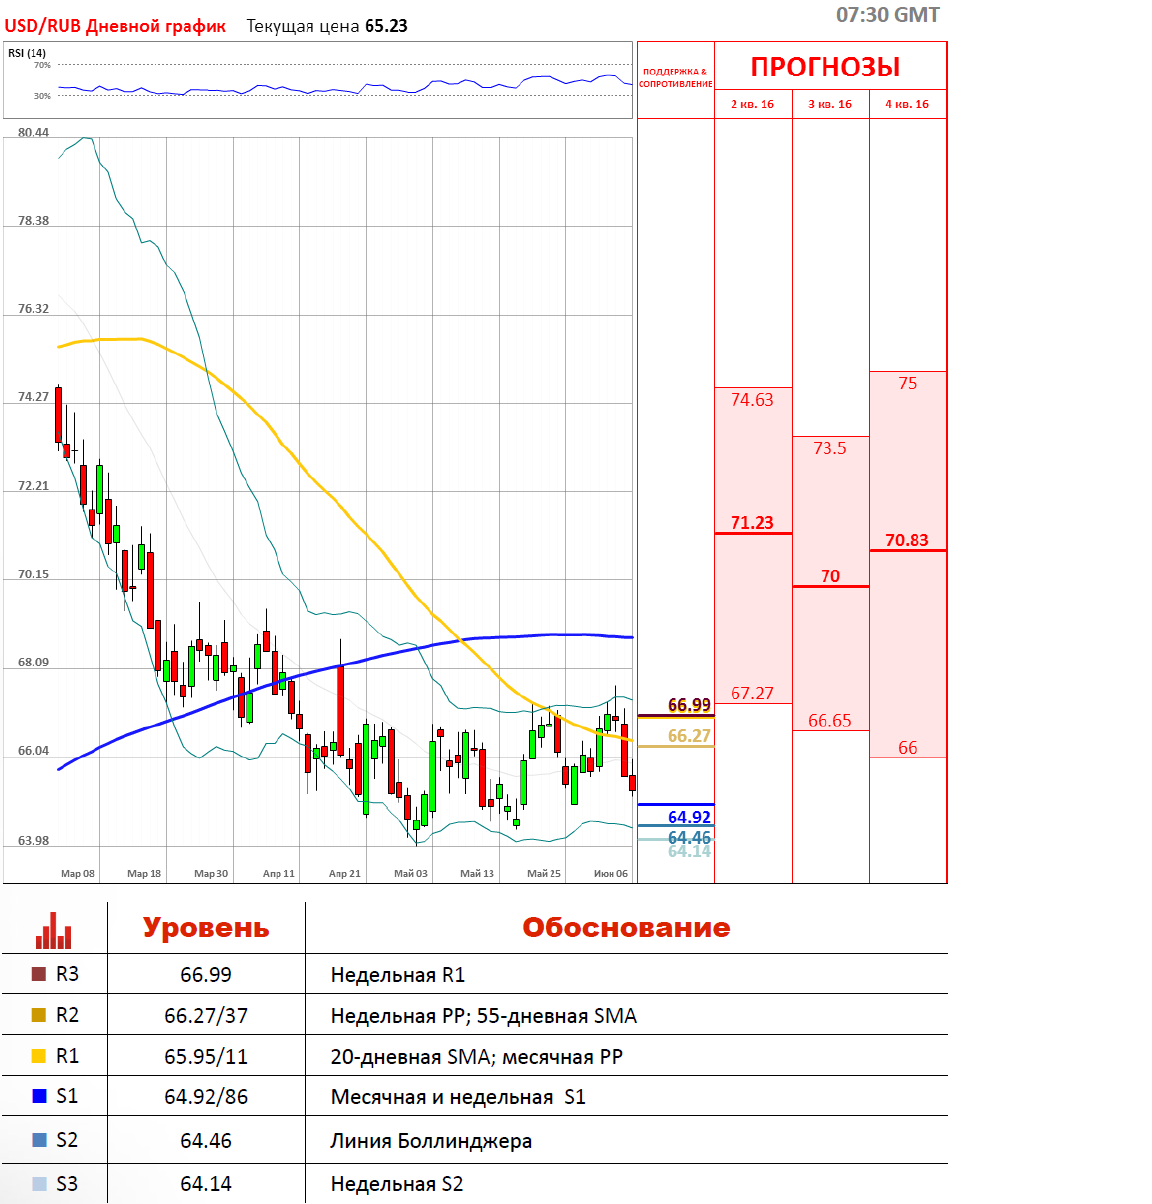Click the S1 blue color swatch
Viewport: 1152px width, 1204px height.
coord(39,1096)
